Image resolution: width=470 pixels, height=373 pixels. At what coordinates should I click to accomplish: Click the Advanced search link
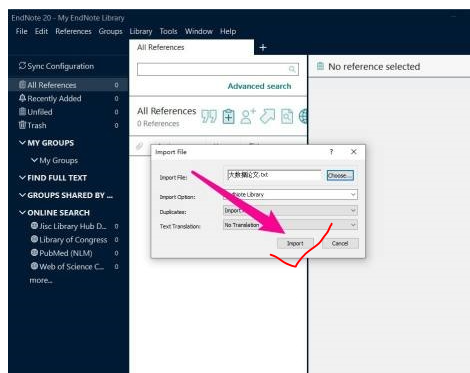pyautogui.click(x=259, y=86)
